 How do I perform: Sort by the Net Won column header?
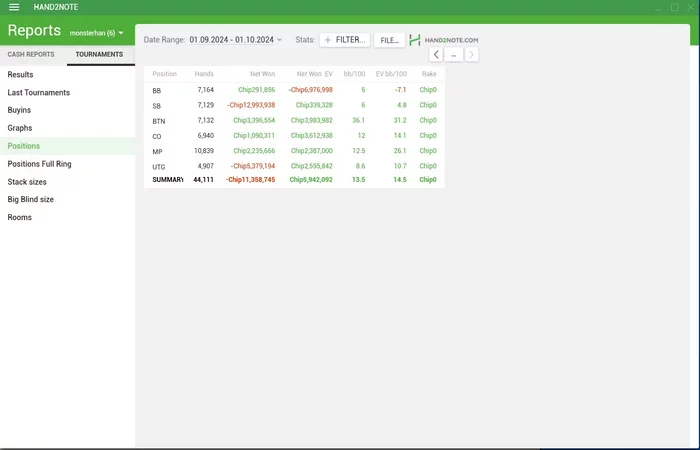pos(262,74)
